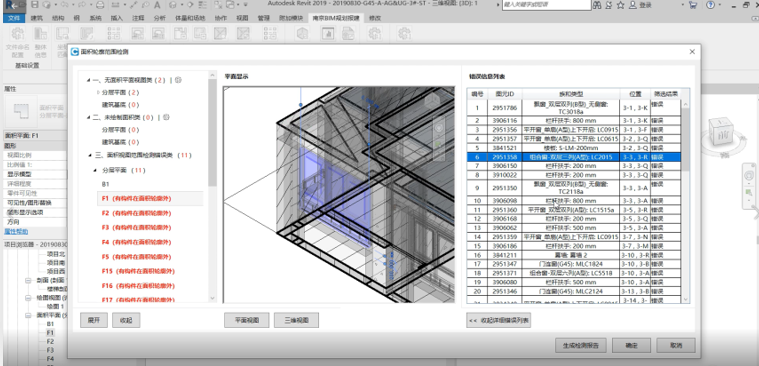Select F16 (有构件在面积轮廓外) tree item
759x366 pixels.
(138, 286)
